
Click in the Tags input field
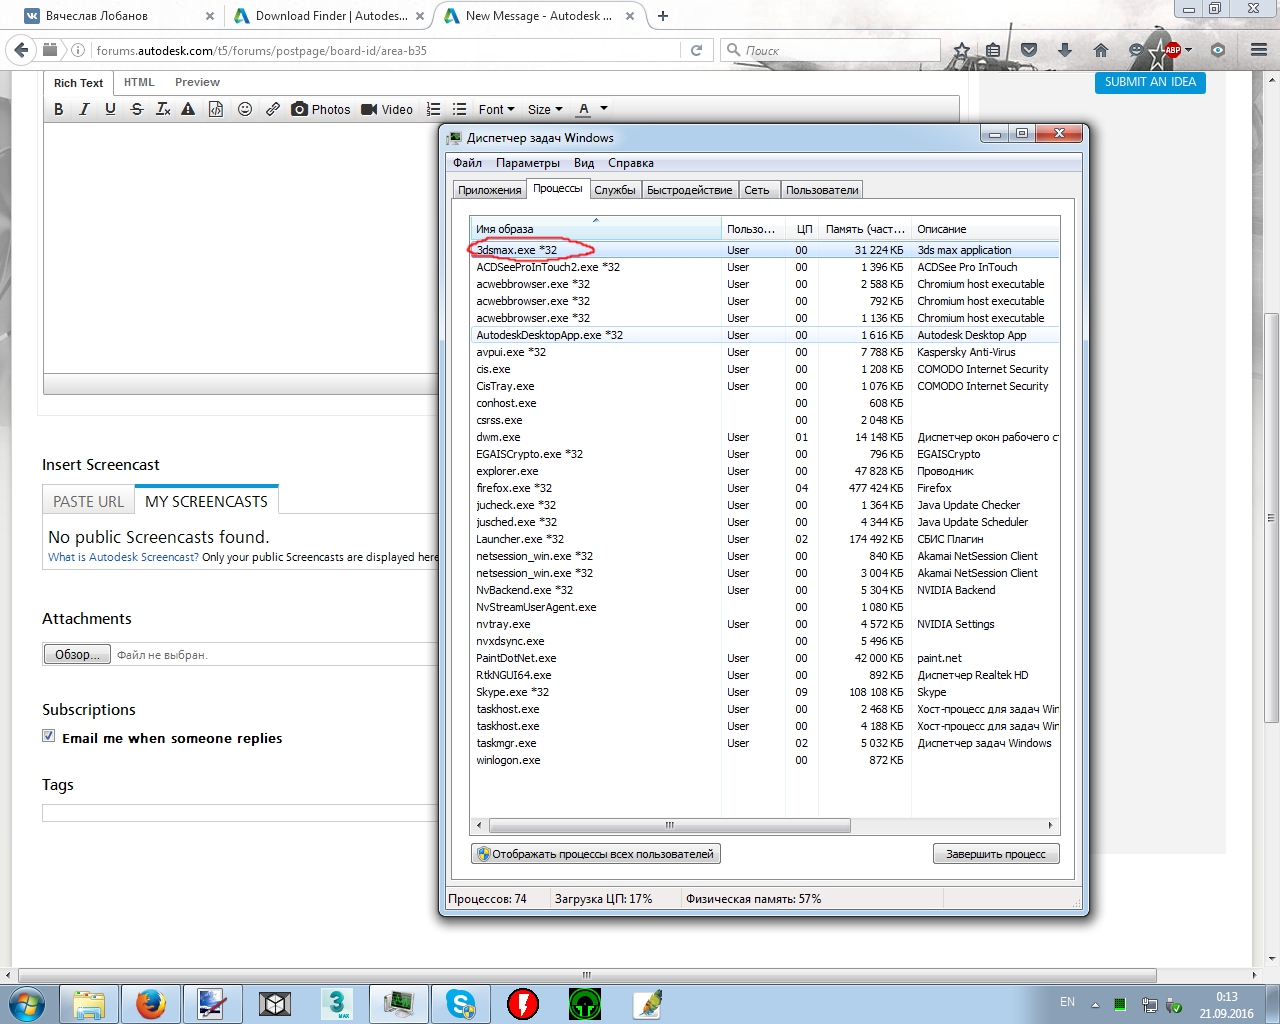pos(240,813)
